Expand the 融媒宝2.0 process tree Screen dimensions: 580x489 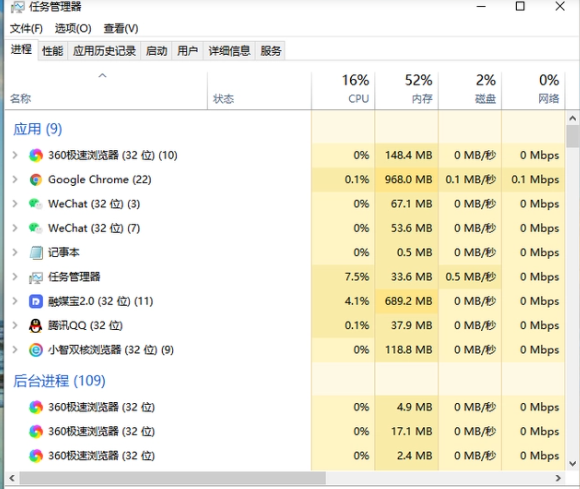(x=15, y=301)
